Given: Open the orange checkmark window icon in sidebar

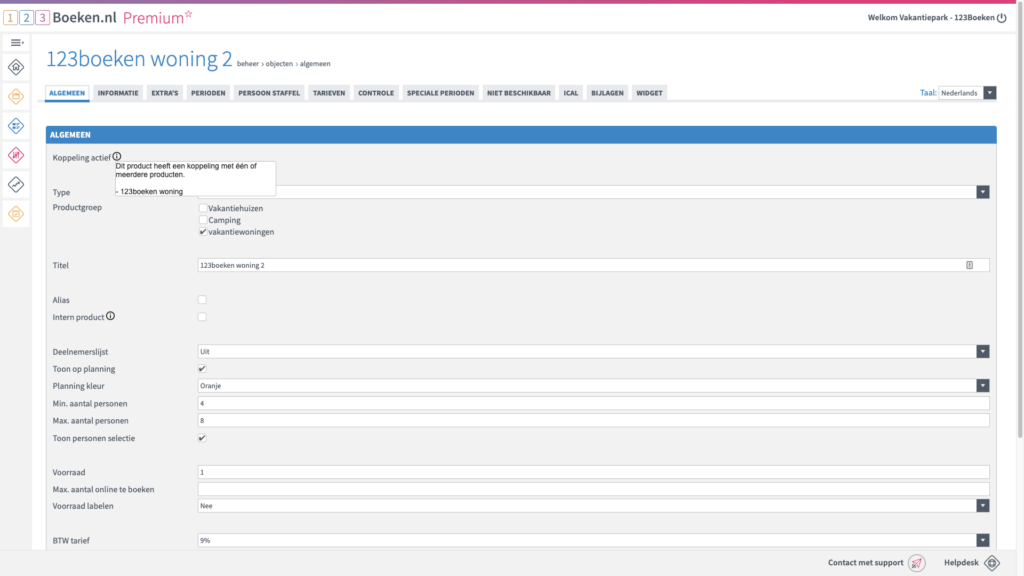Looking at the screenshot, I should 16,214.
